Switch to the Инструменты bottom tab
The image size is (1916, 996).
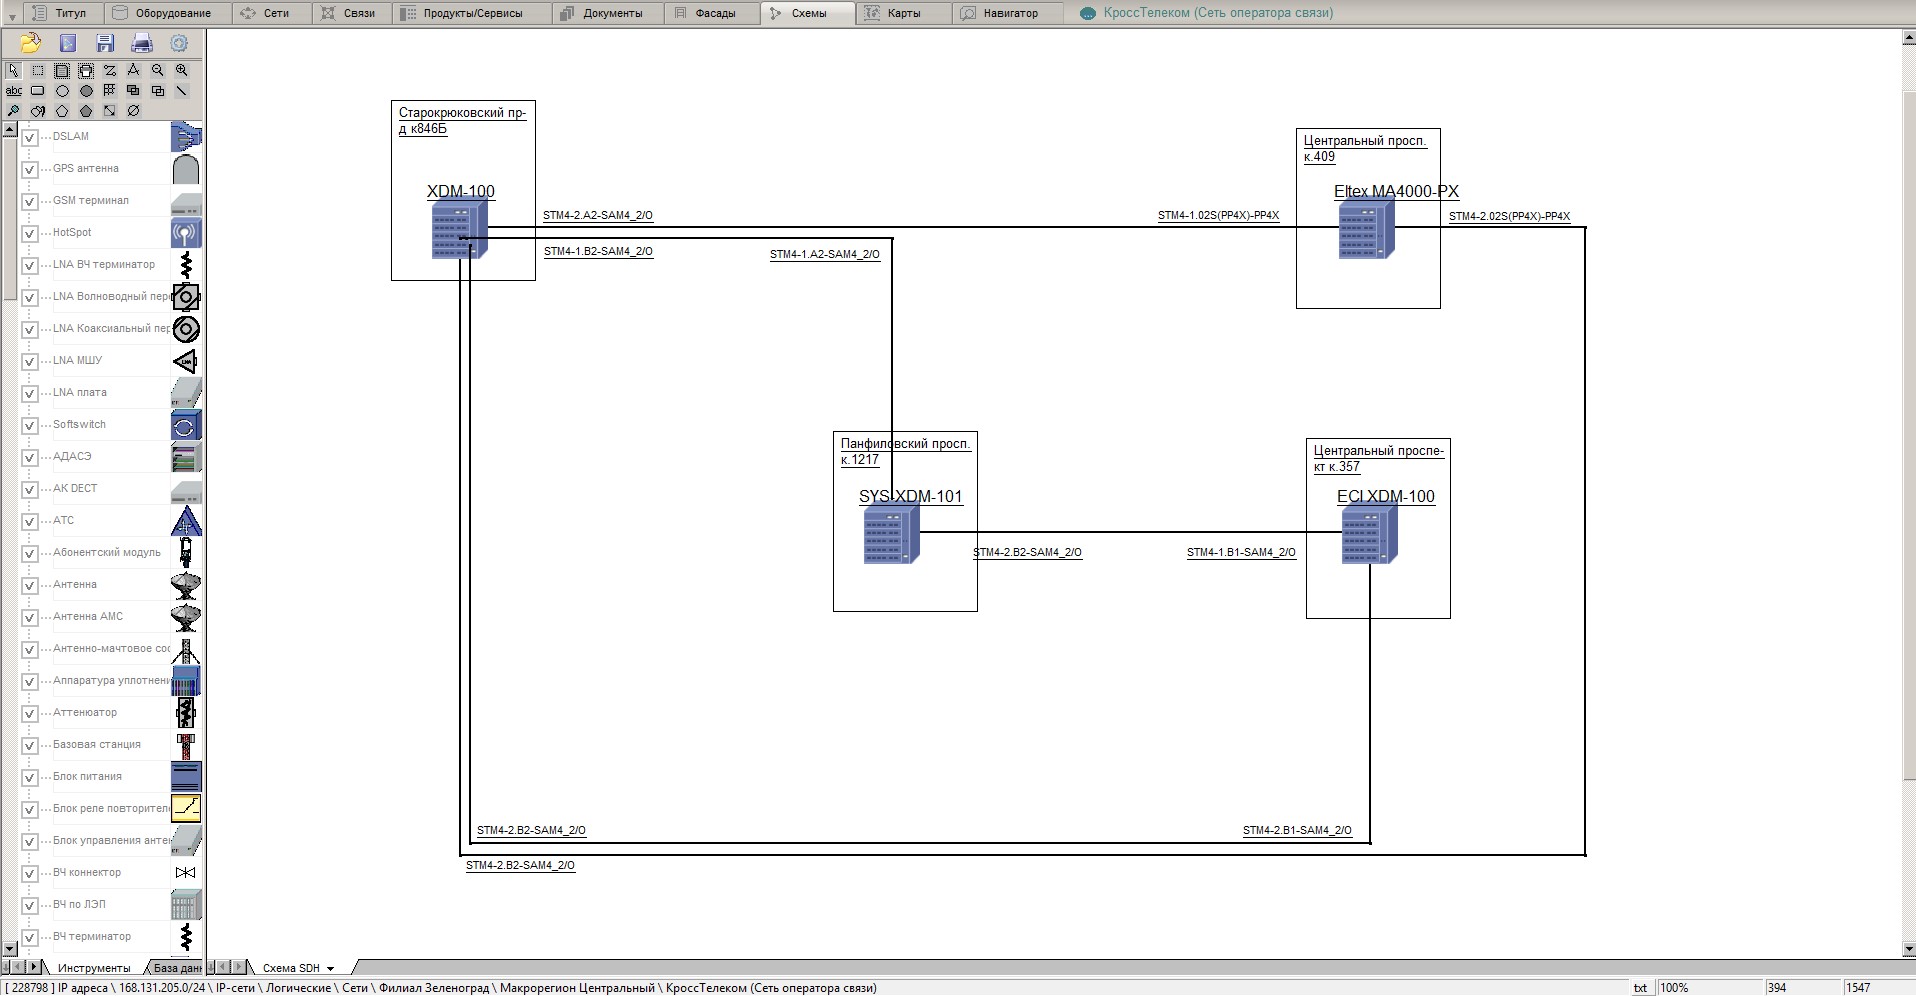tap(94, 968)
